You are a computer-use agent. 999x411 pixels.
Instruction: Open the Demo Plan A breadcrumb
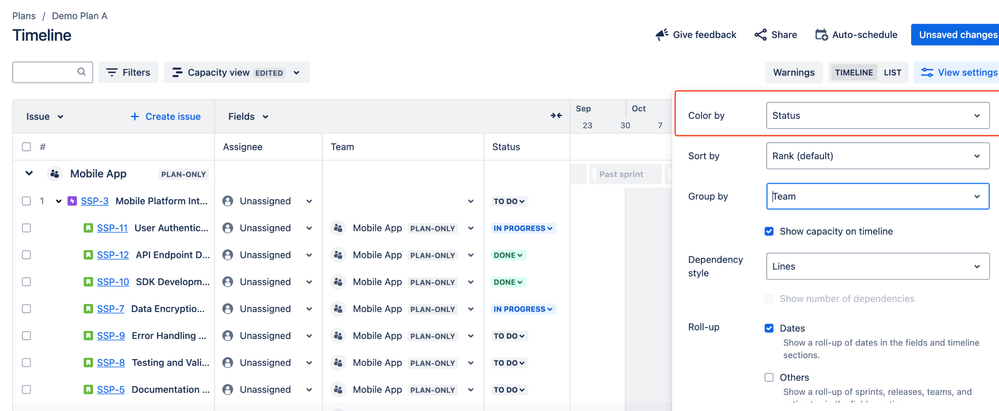click(x=80, y=15)
